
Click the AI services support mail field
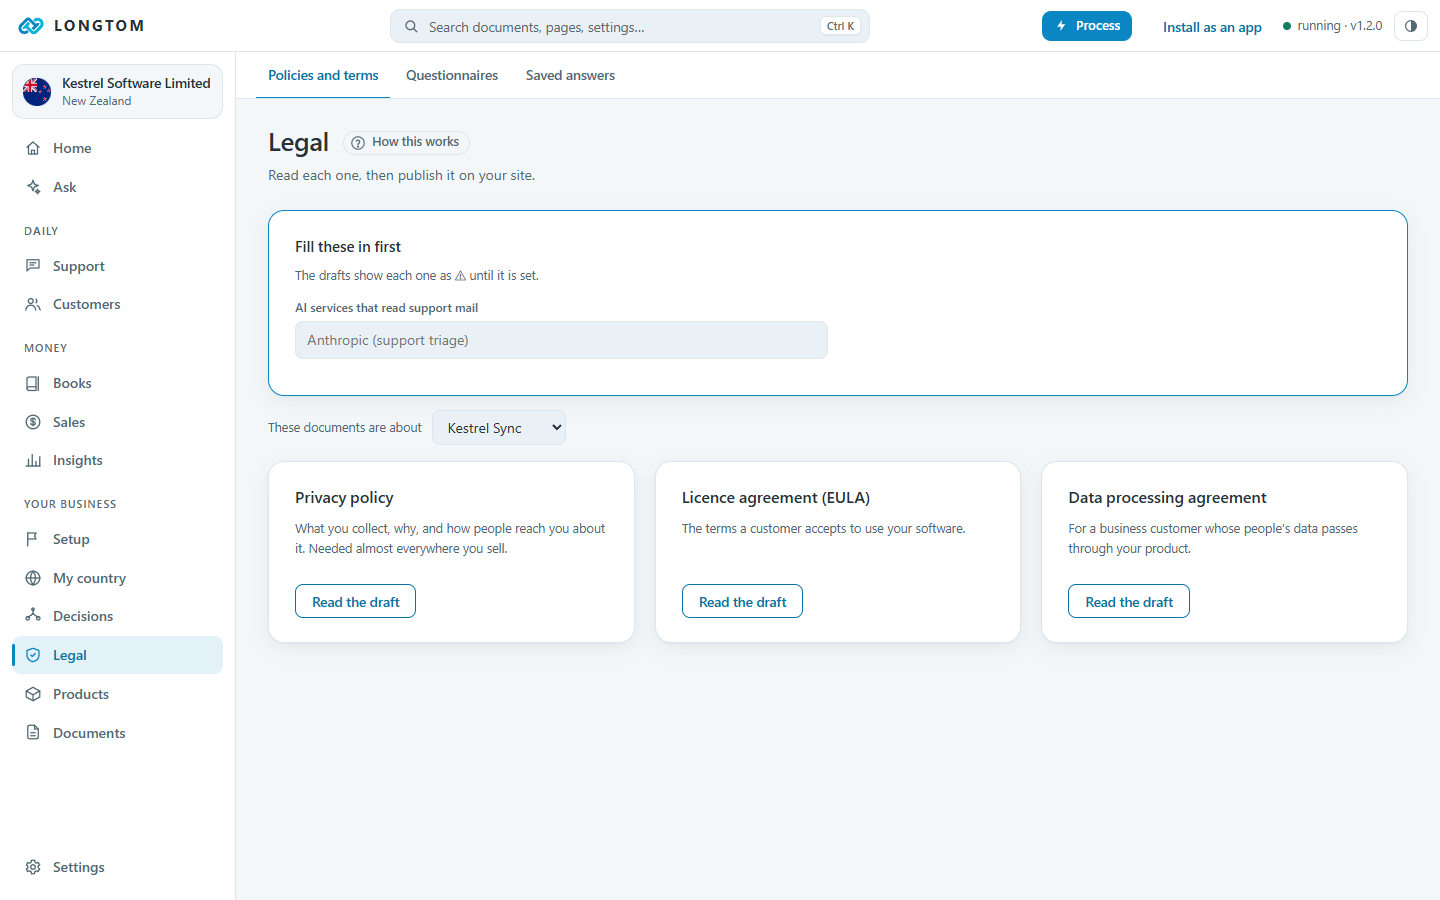pyautogui.click(x=561, y=340)
